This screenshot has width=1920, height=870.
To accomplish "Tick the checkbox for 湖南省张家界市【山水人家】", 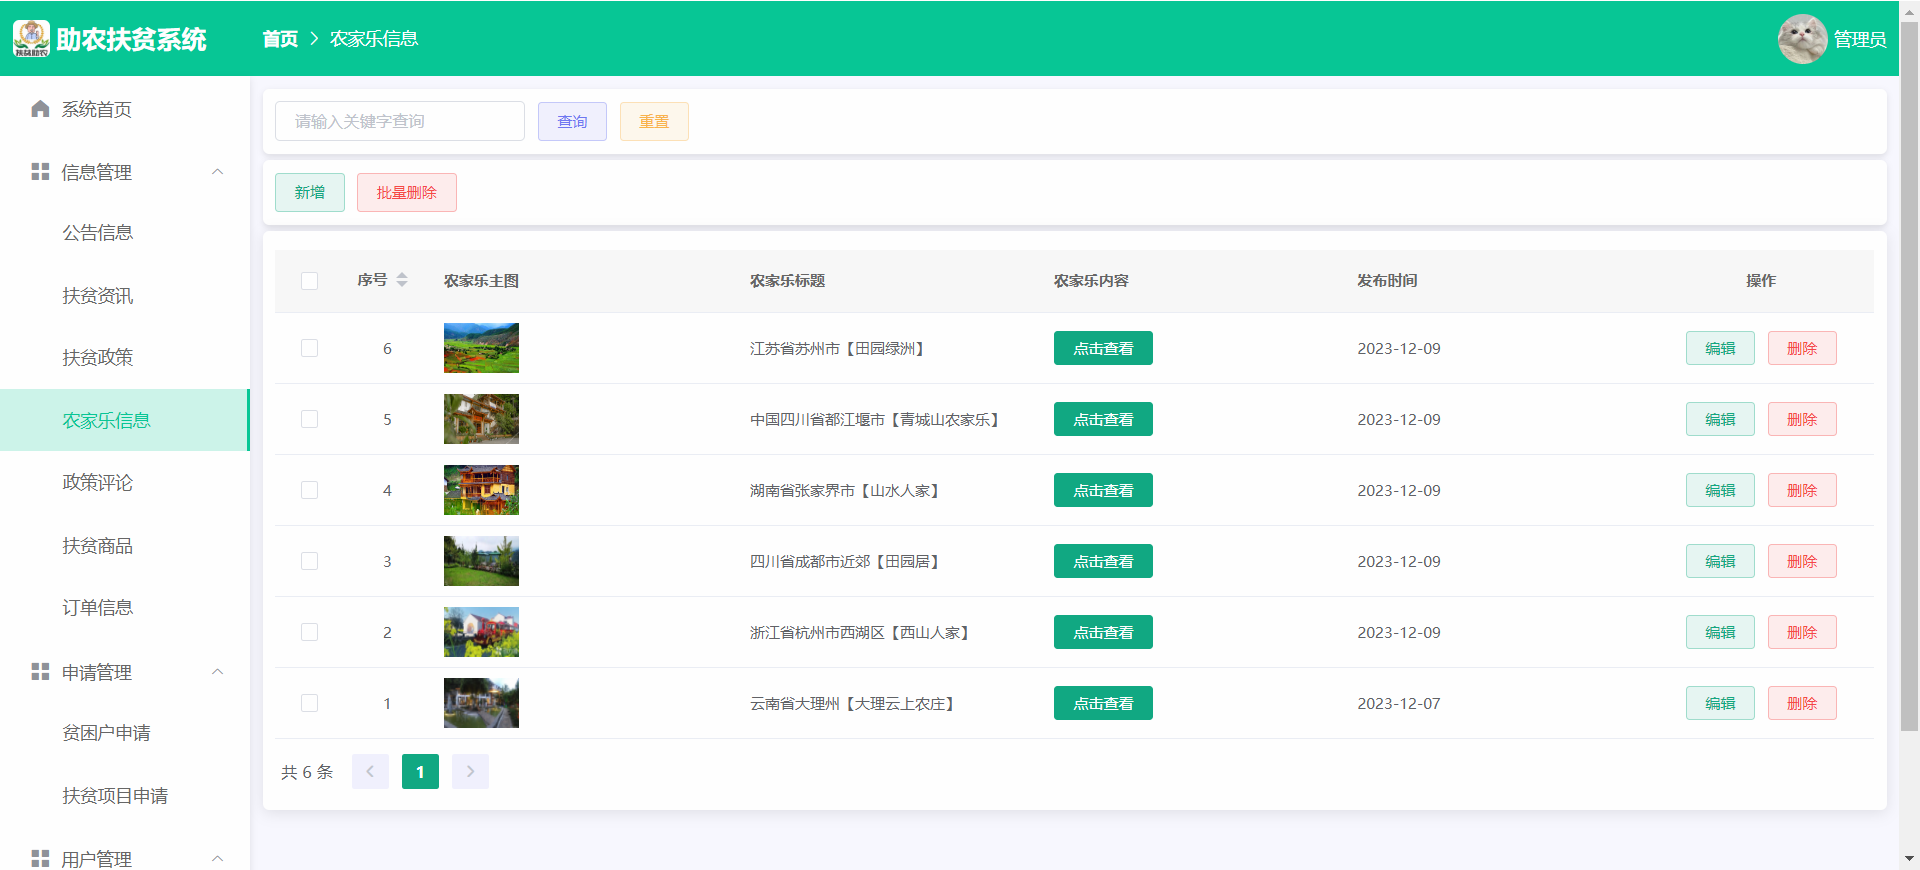I will [x=310, y=490].
